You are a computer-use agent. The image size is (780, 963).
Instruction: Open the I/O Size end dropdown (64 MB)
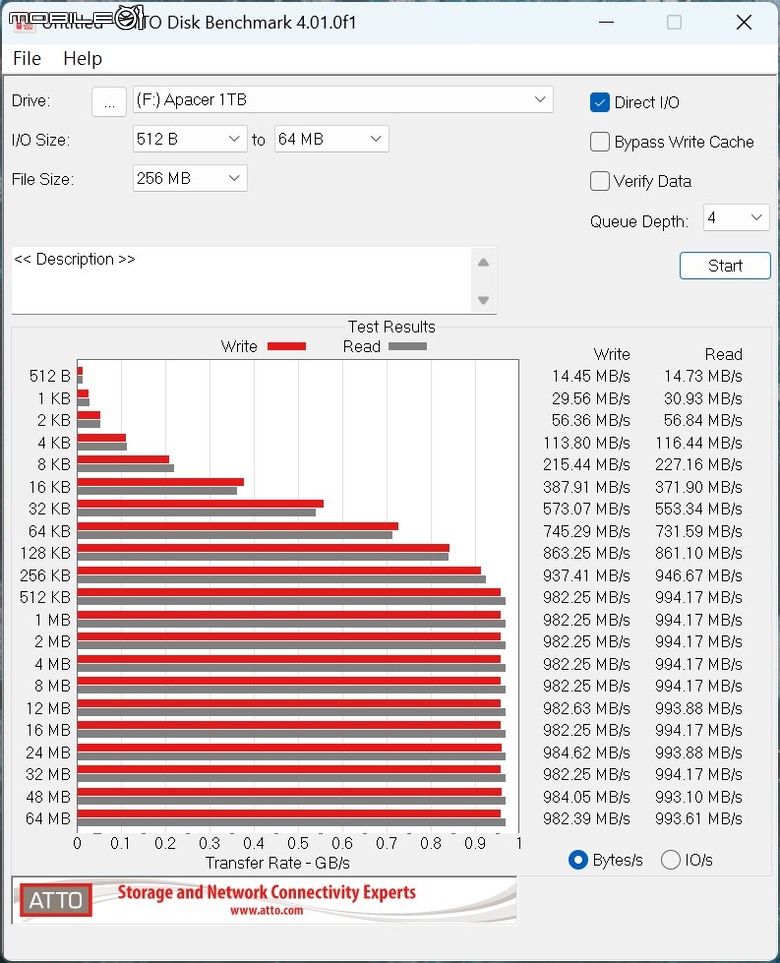(x=331, y=139)
